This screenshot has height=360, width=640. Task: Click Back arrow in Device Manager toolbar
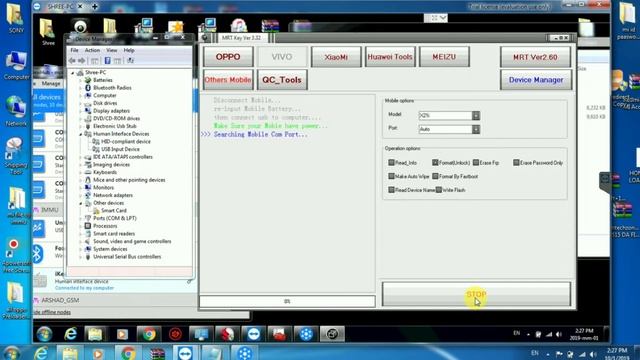click(x=72, y=61)
